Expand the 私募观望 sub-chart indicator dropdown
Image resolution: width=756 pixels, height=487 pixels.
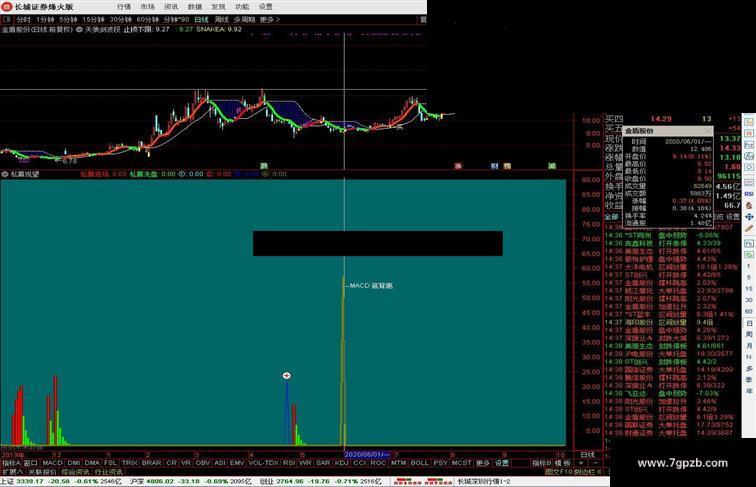5,174
